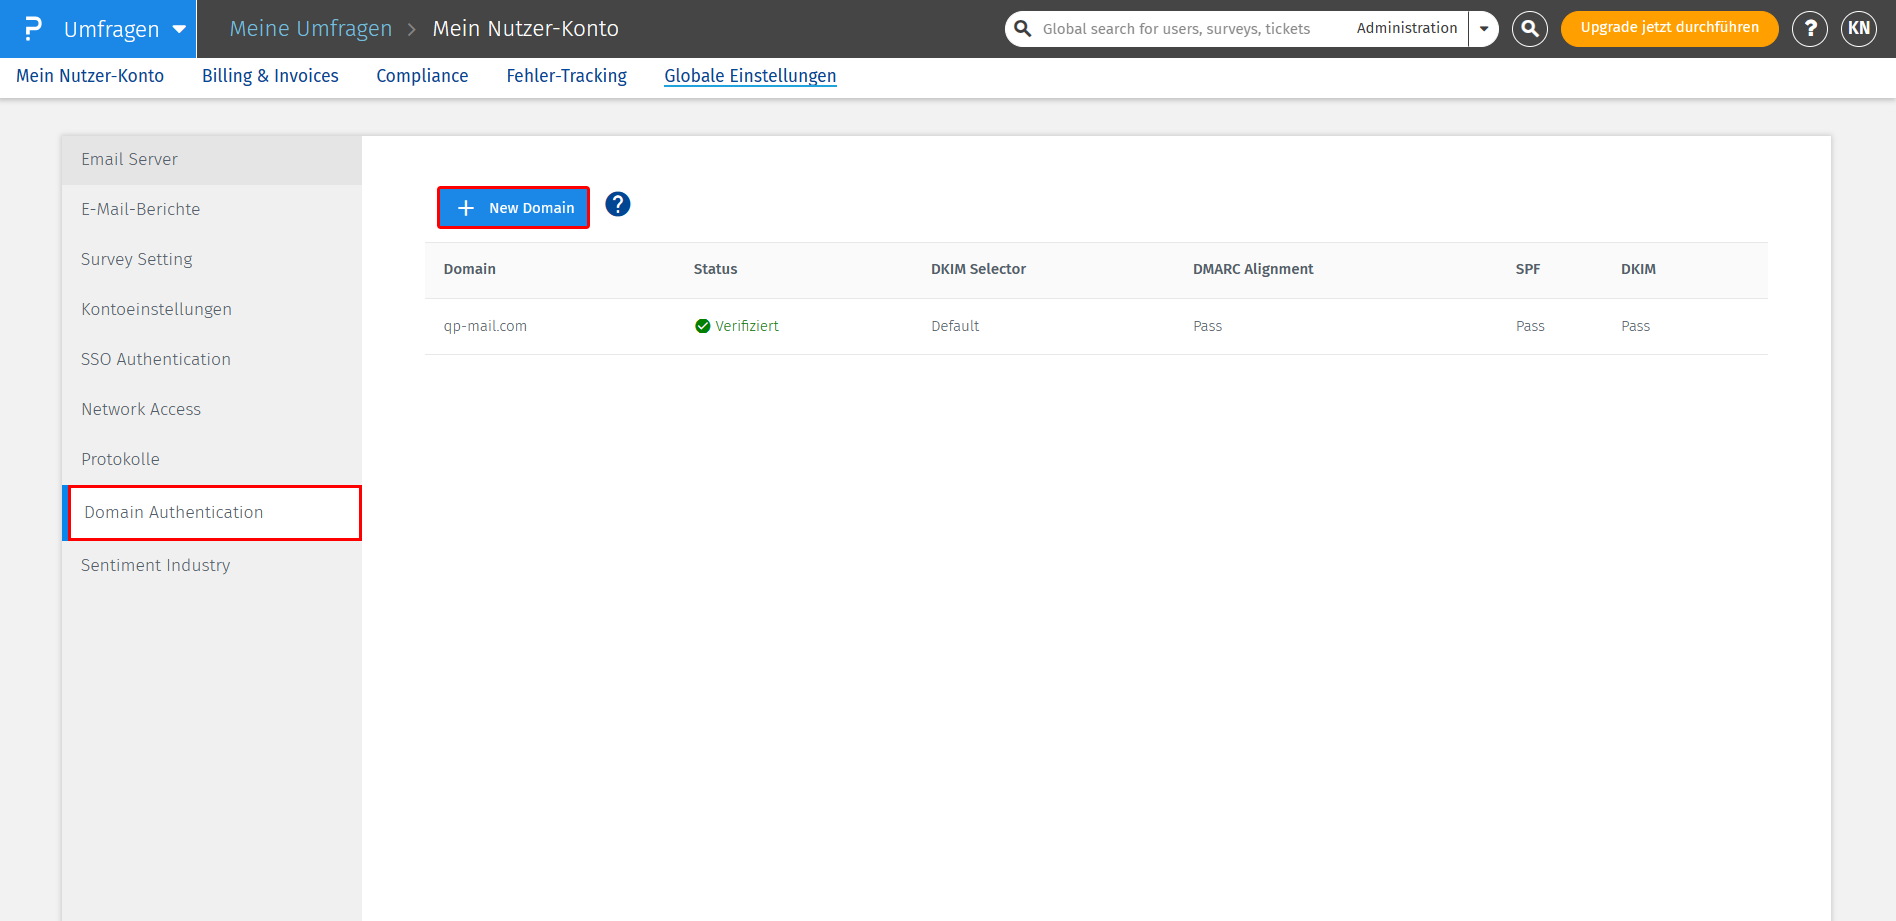The width and height of the screenshot is (1896, 921).
Task: Open SSO Authentication in the sidebar
Action: click(212, 360)
